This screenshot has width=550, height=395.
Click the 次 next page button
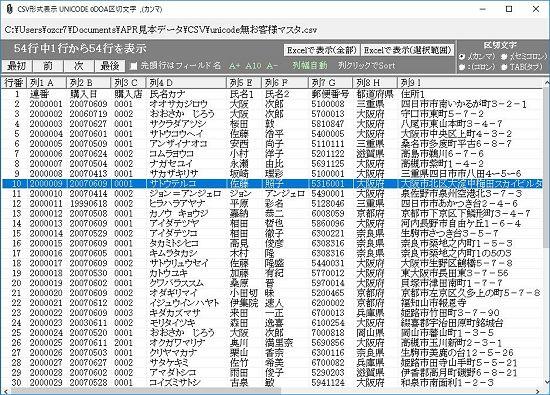(79, 66)
